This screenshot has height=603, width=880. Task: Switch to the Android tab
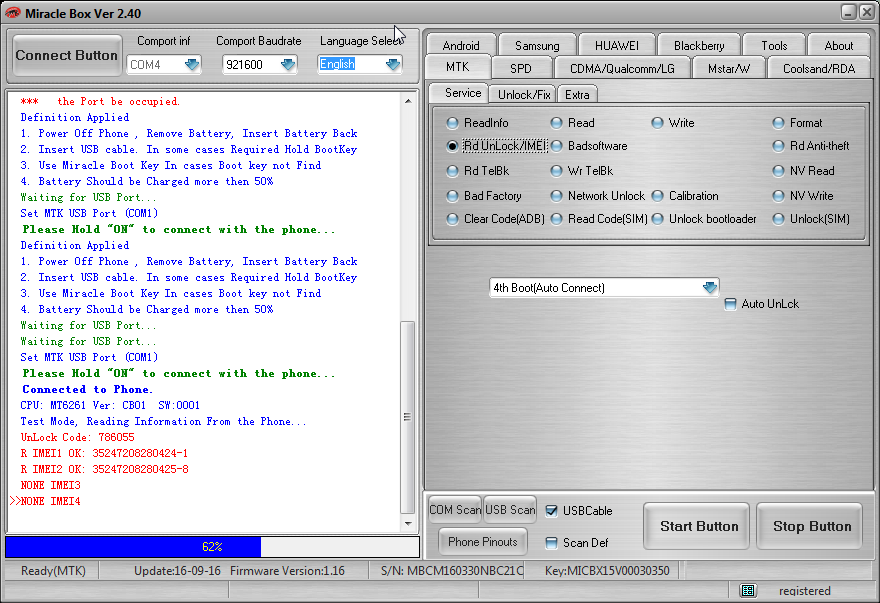point(461,45)
